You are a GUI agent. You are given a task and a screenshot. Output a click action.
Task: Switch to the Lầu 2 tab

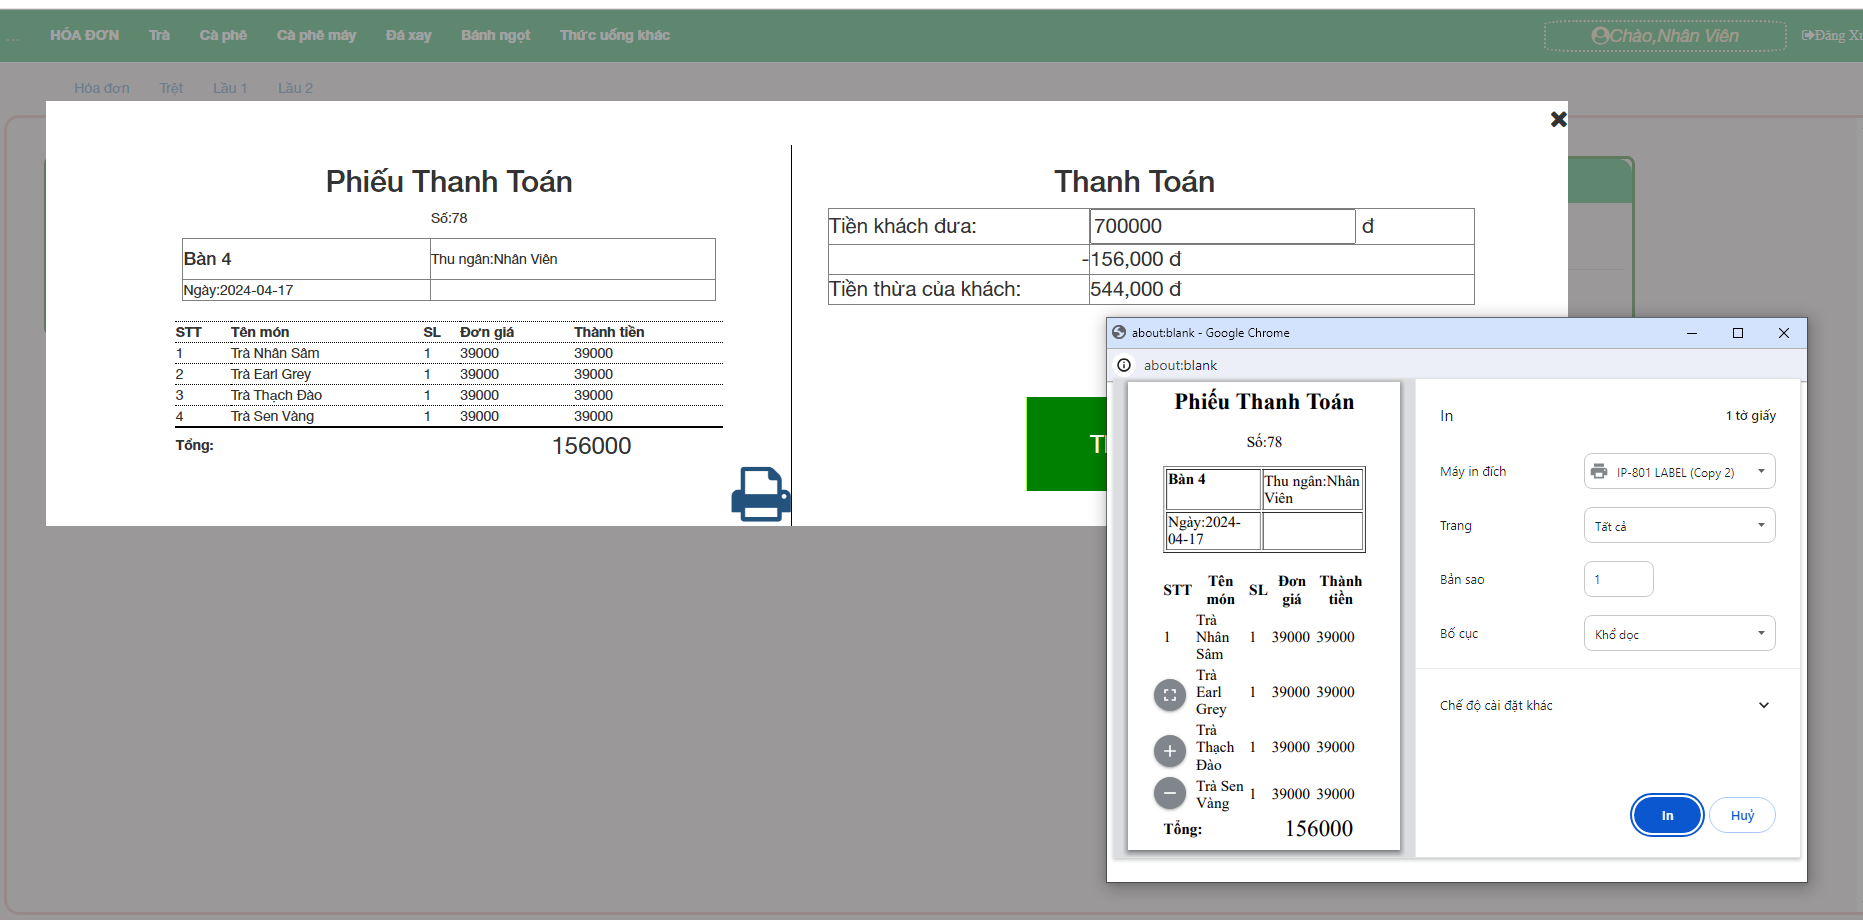pyautogui.click(x=295, y=88)
